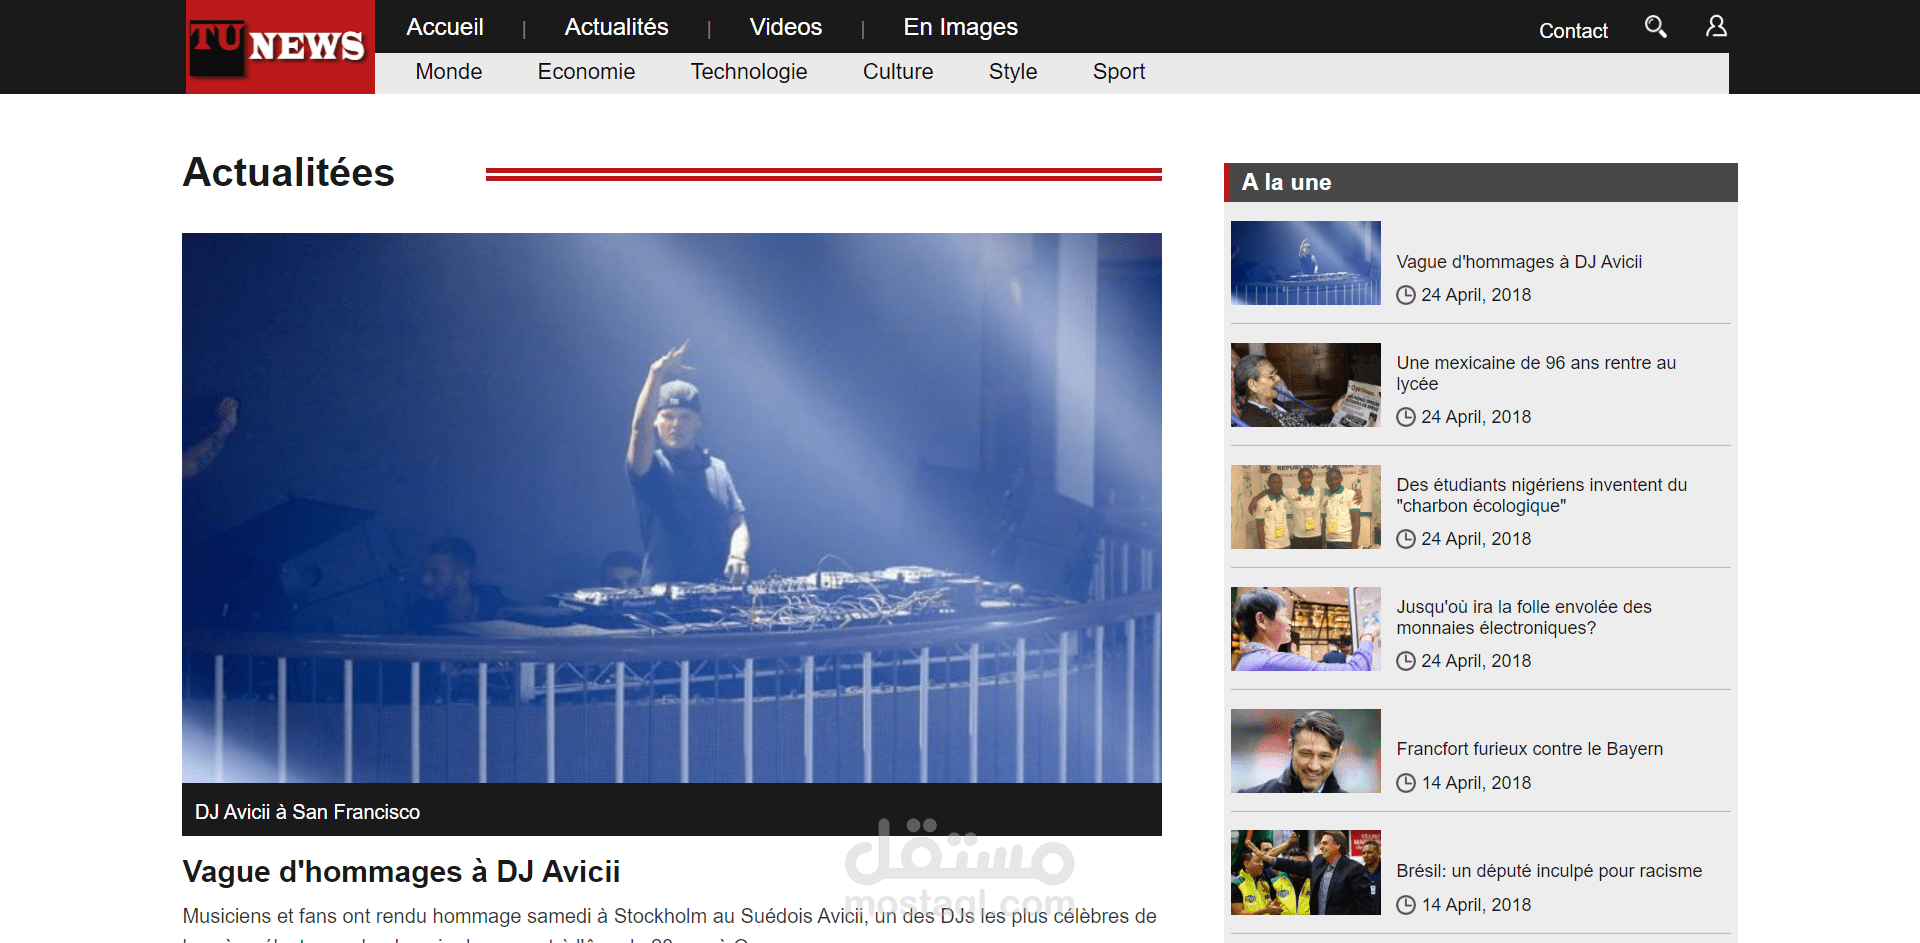Click main headline Vague d'hommages à DJ Avicii

tap(401, 872)
